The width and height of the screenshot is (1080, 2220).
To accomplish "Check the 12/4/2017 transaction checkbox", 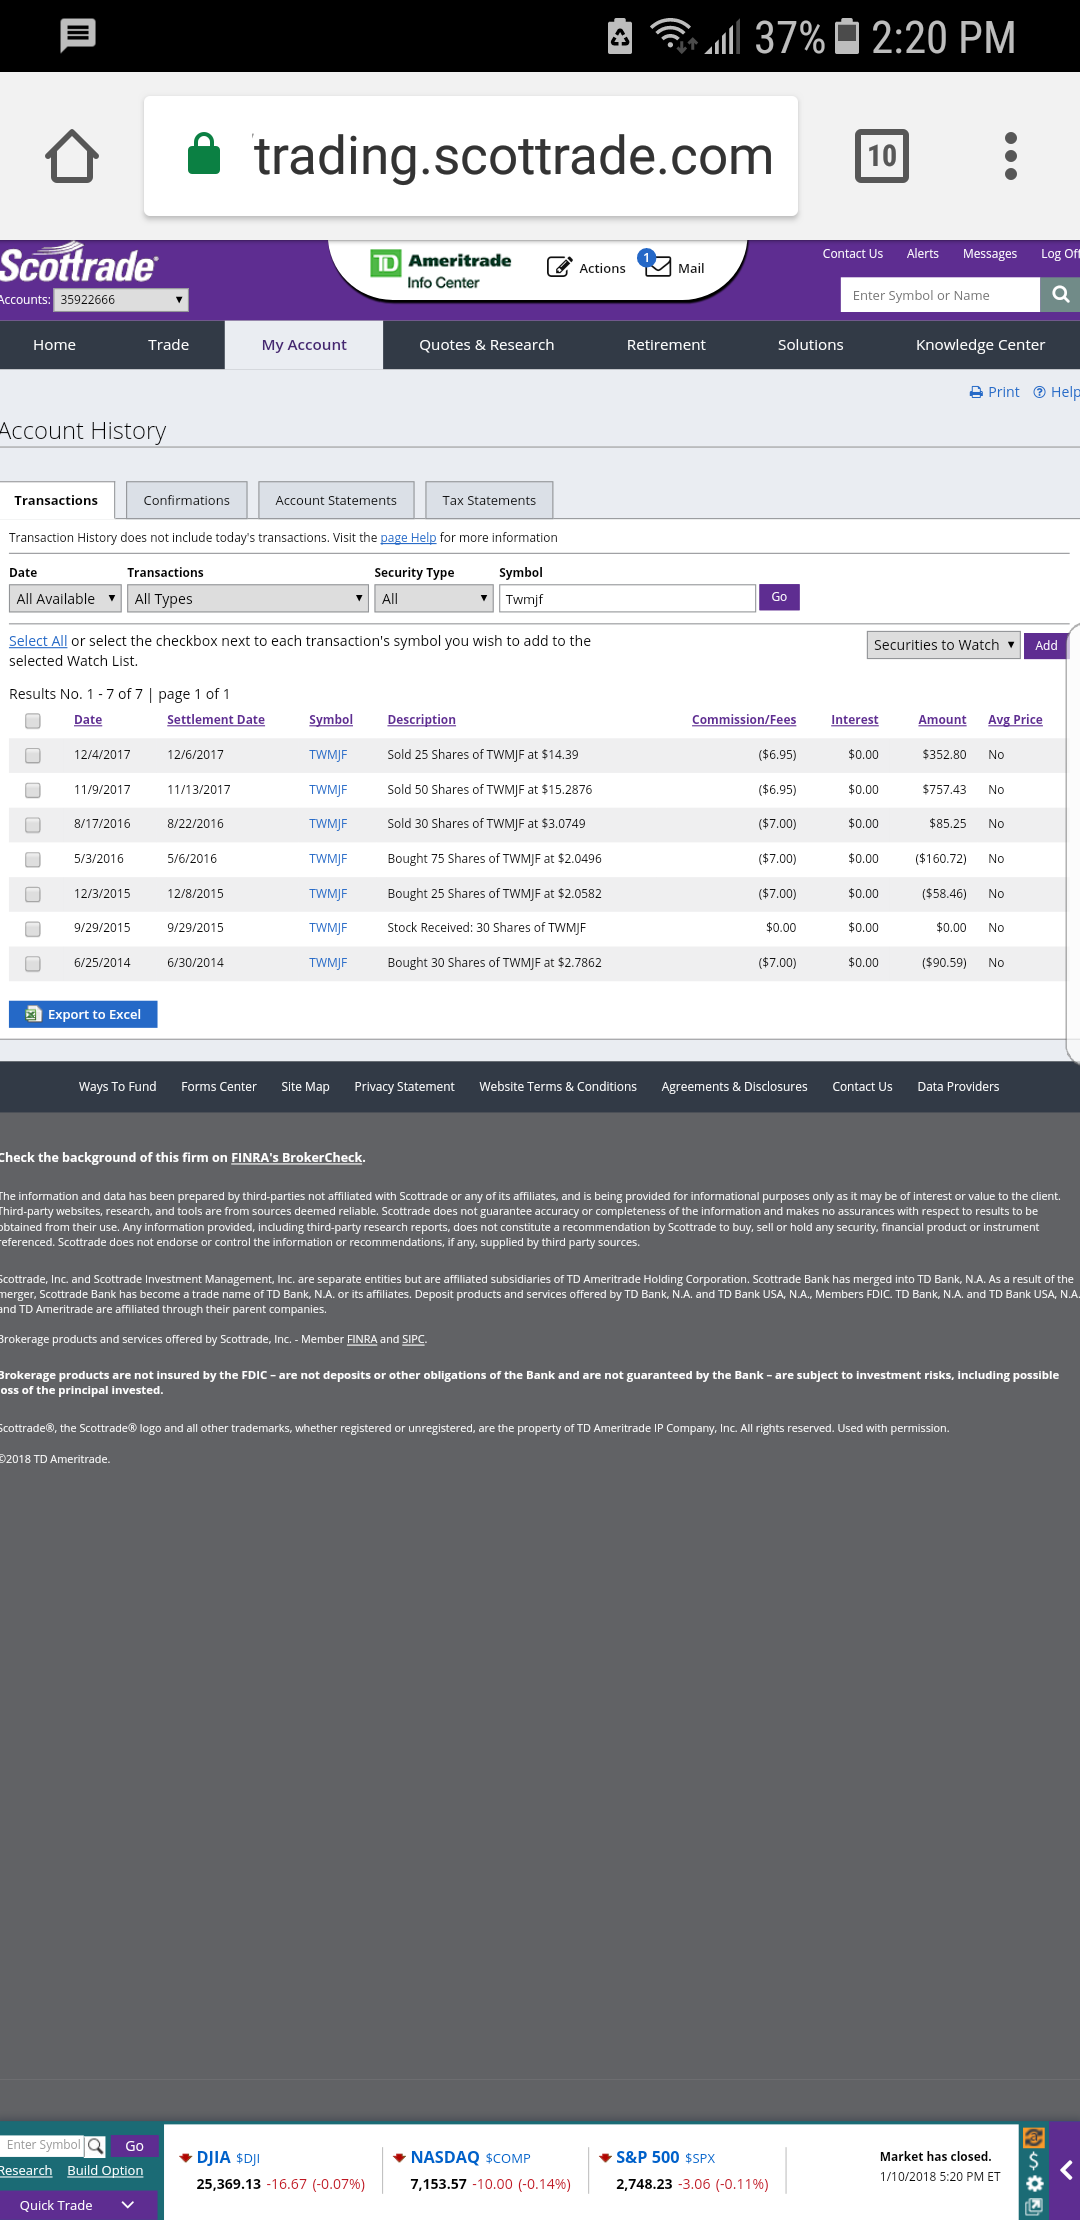I will (33, 755).
